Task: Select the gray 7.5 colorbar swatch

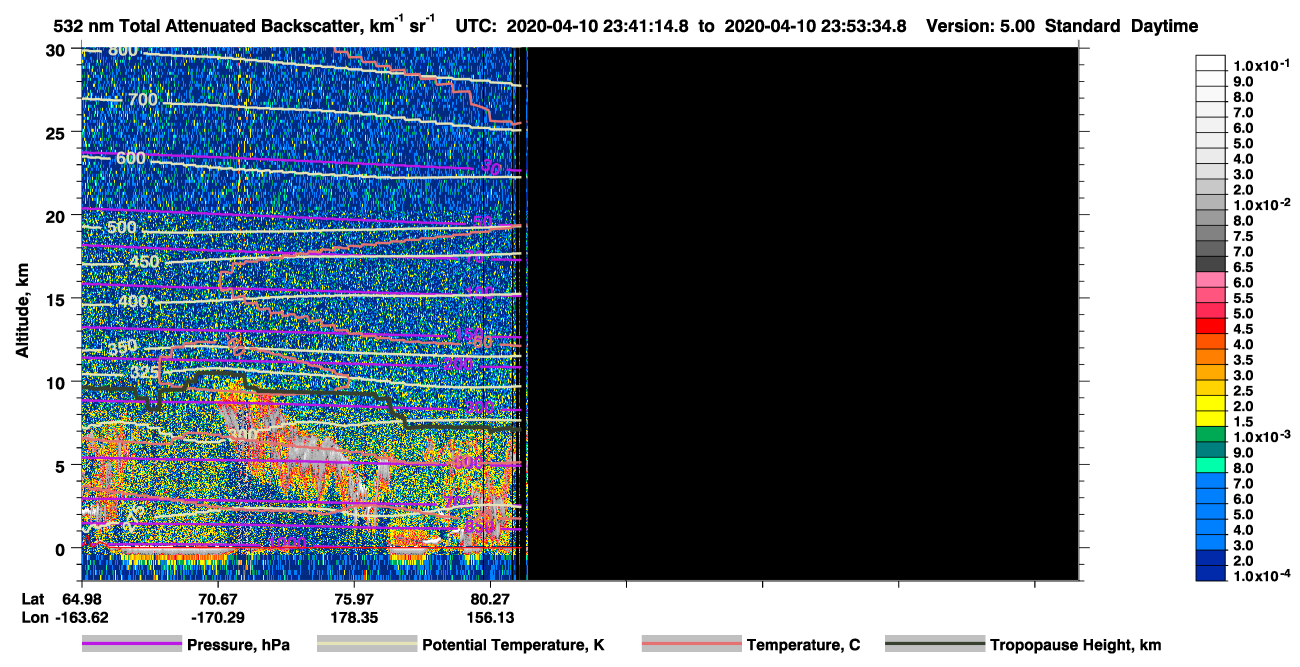Action: pyautogui.click(x=1211, y=235)
